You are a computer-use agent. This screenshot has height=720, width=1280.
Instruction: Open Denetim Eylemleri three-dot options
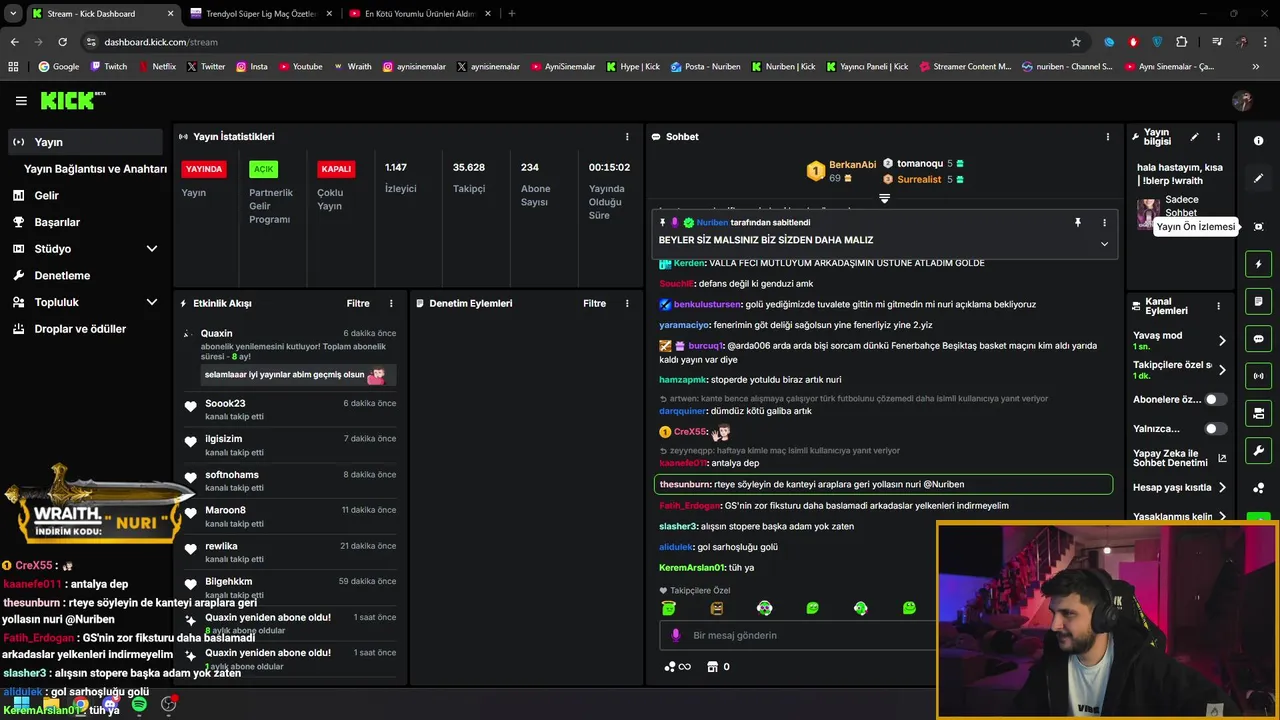click(627, 304)
